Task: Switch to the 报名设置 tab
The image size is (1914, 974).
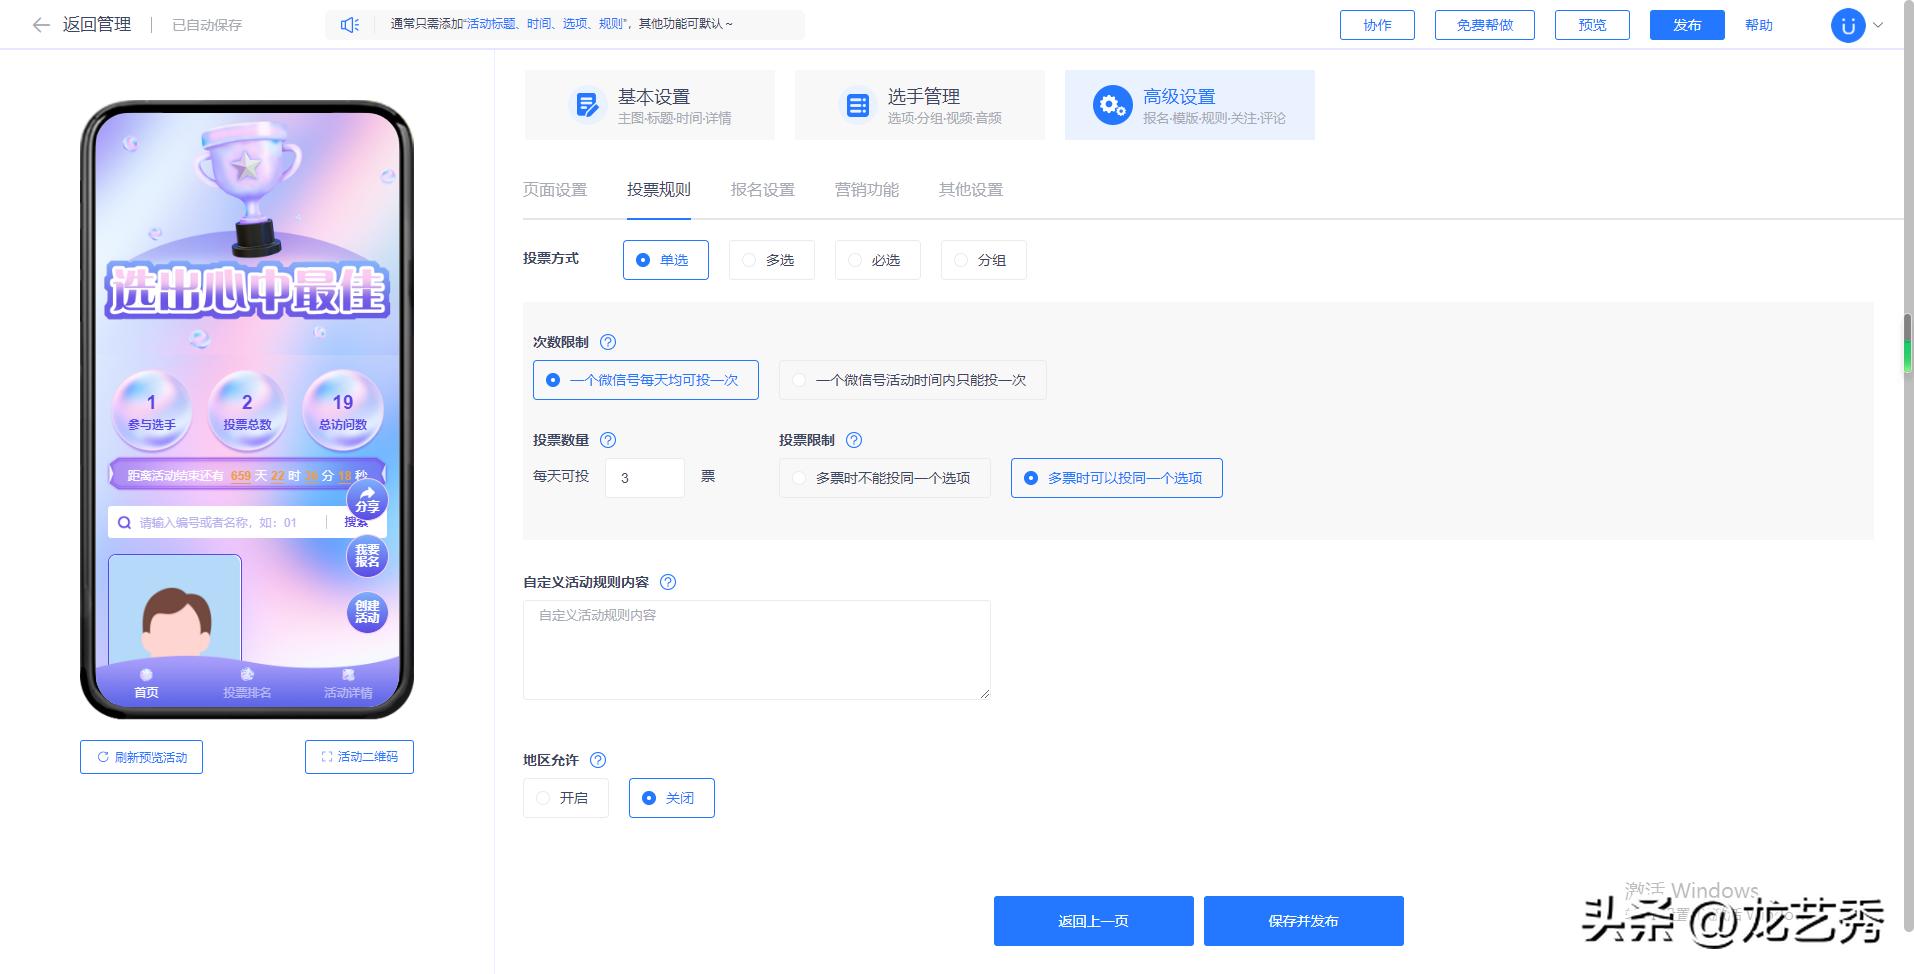Action: point(762,189)
